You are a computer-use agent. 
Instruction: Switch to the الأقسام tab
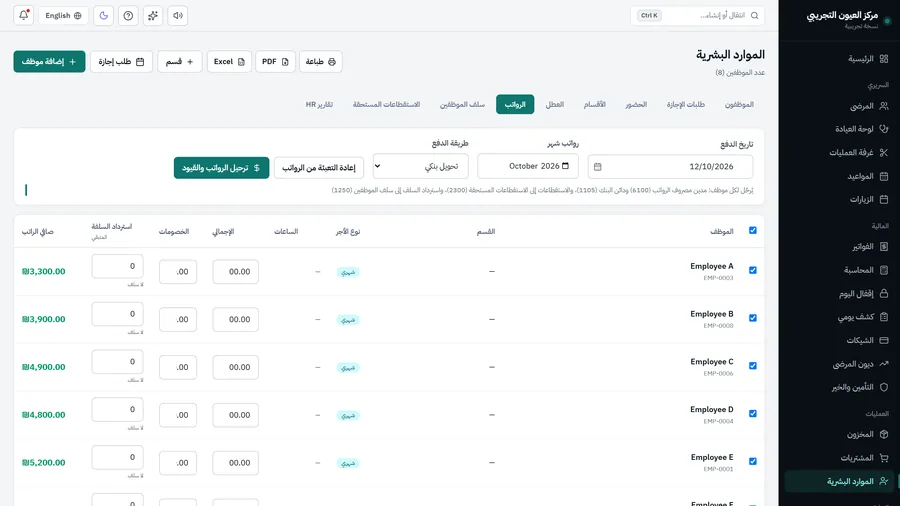coord(594,104)
